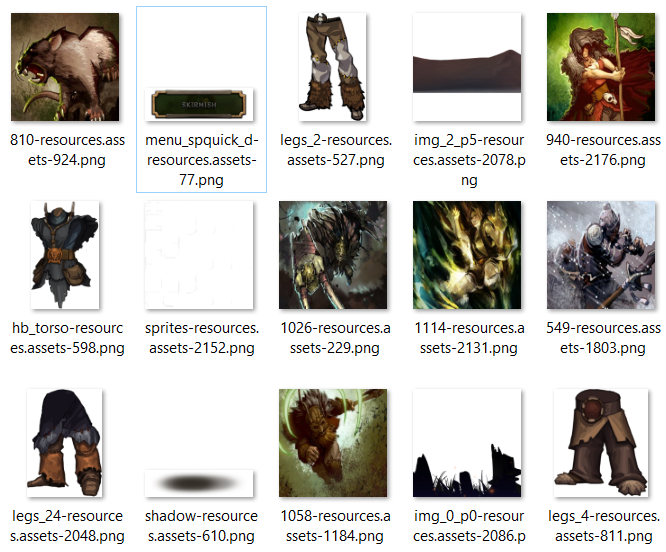Select the shadow-resources.assets-610.png shadow thumbnail
This screenshot has width=666, height=552.
[x=199, y=483]
